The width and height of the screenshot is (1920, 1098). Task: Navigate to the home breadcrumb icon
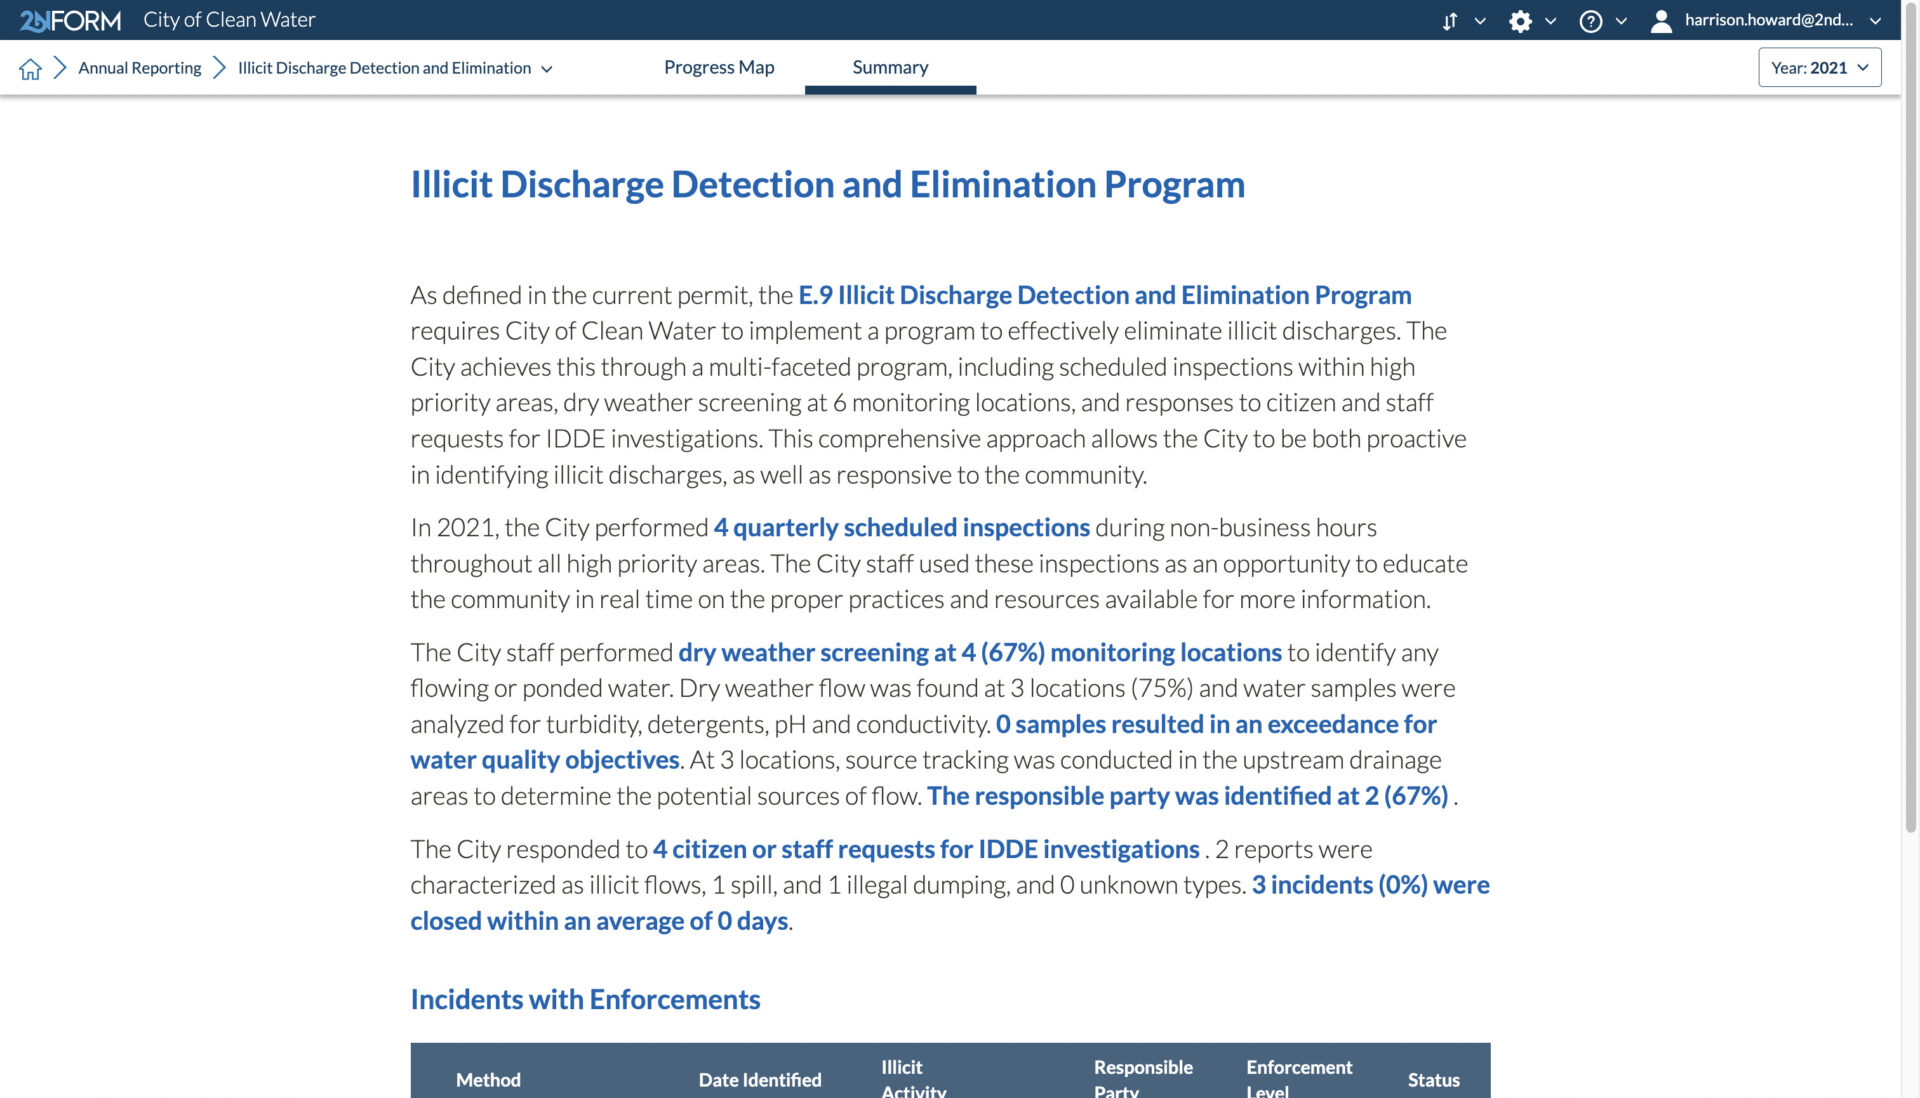pyautogui.click(x=30, y=66)
